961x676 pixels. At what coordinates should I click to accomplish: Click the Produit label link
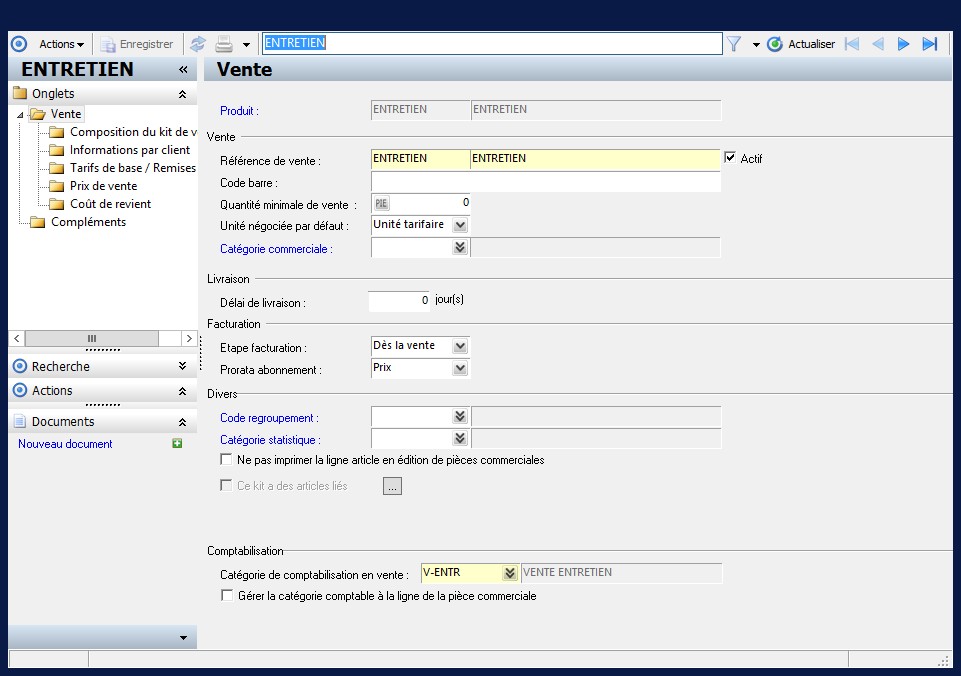pos(239,111)
